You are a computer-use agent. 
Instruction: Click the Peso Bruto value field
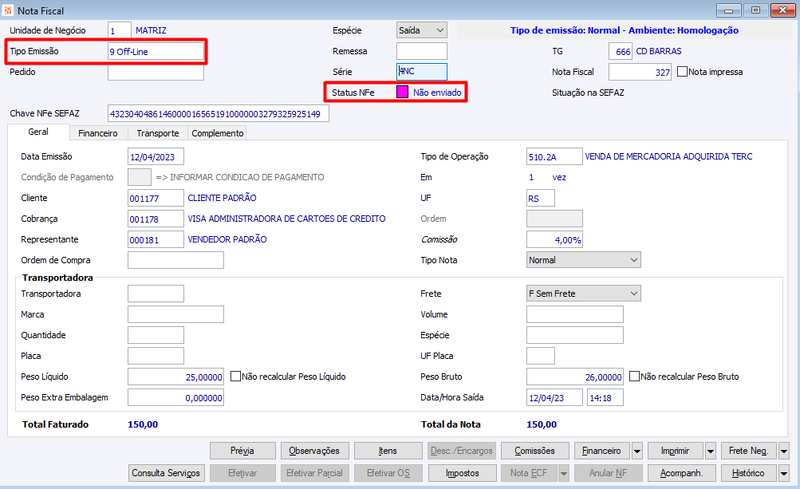coord(574,377)
